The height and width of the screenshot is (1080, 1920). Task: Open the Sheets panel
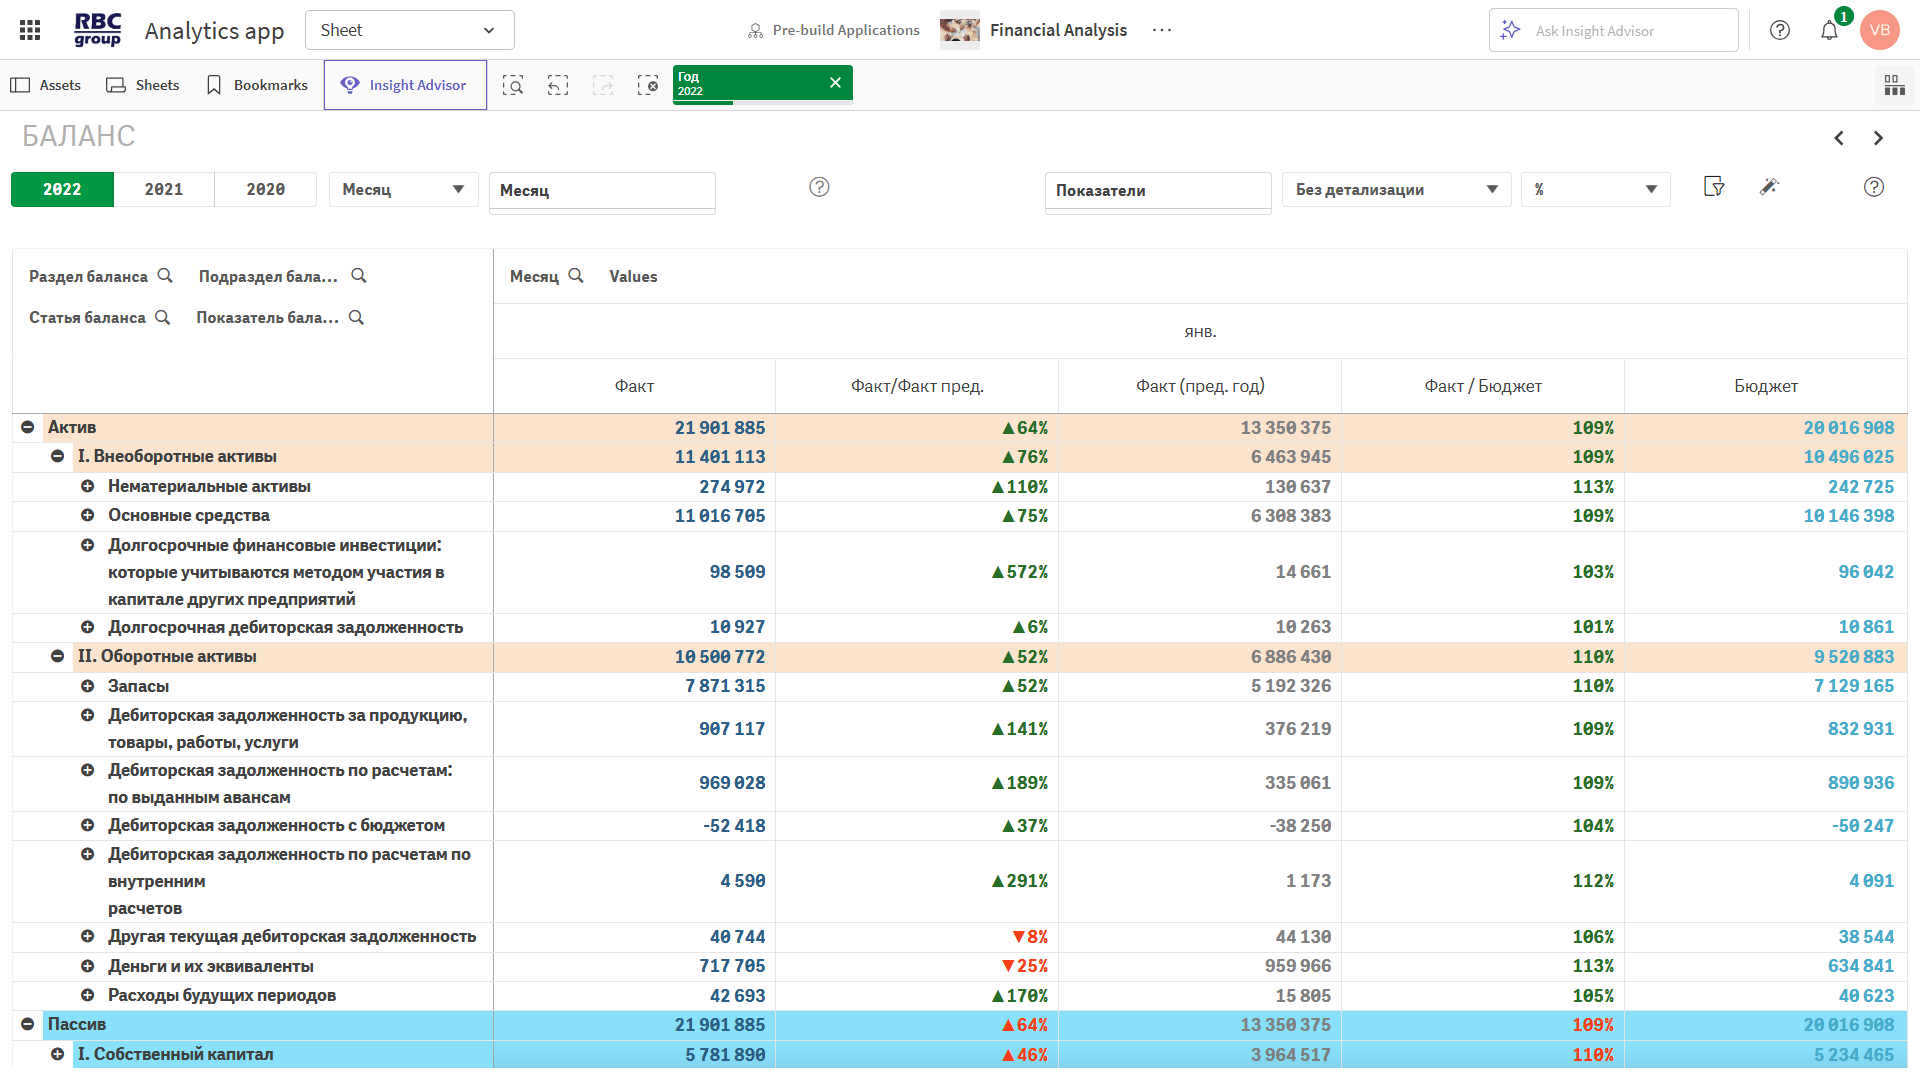[x=143, y=85]
